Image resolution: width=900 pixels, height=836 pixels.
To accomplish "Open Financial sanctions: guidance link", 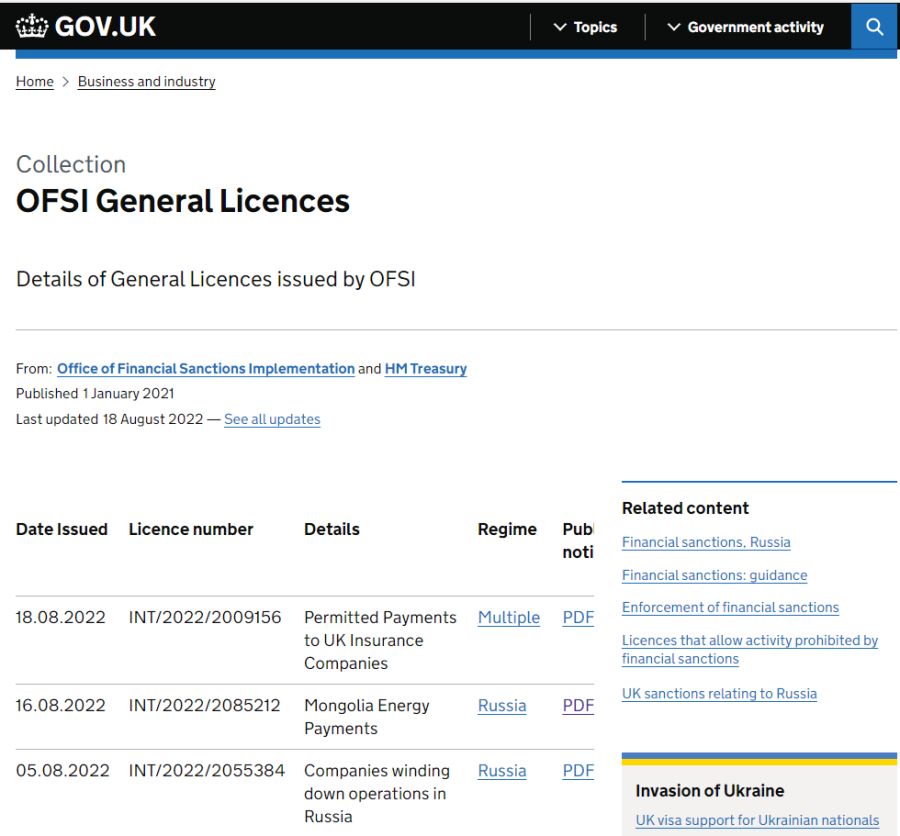I will [x=715, y=575].
